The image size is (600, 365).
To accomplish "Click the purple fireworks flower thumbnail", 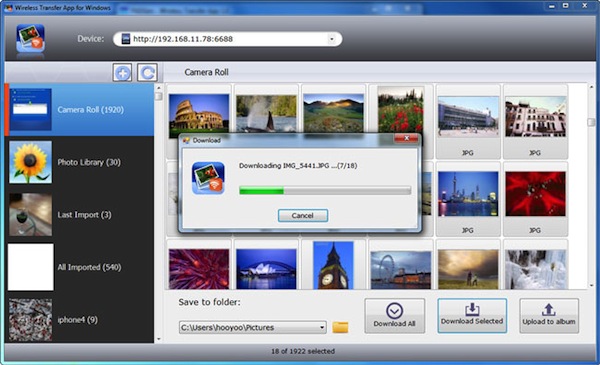I will (x=199, y=269).
